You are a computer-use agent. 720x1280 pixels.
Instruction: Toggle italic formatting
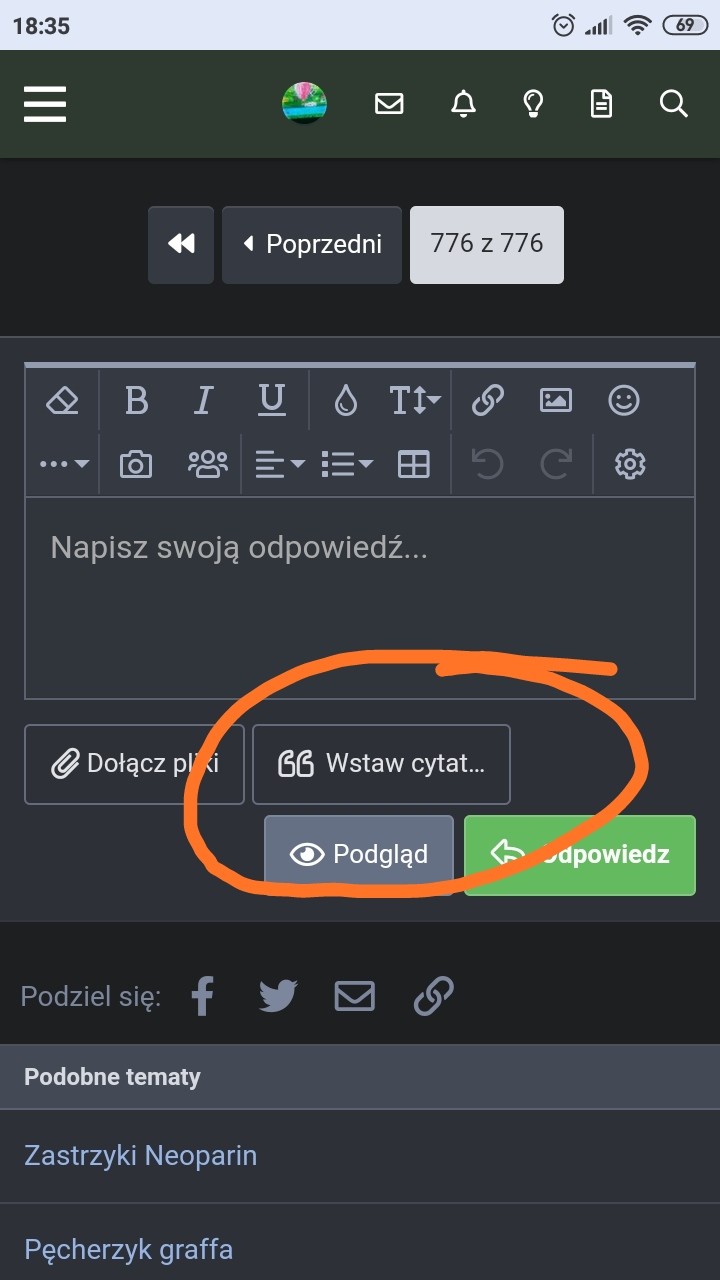204,401
